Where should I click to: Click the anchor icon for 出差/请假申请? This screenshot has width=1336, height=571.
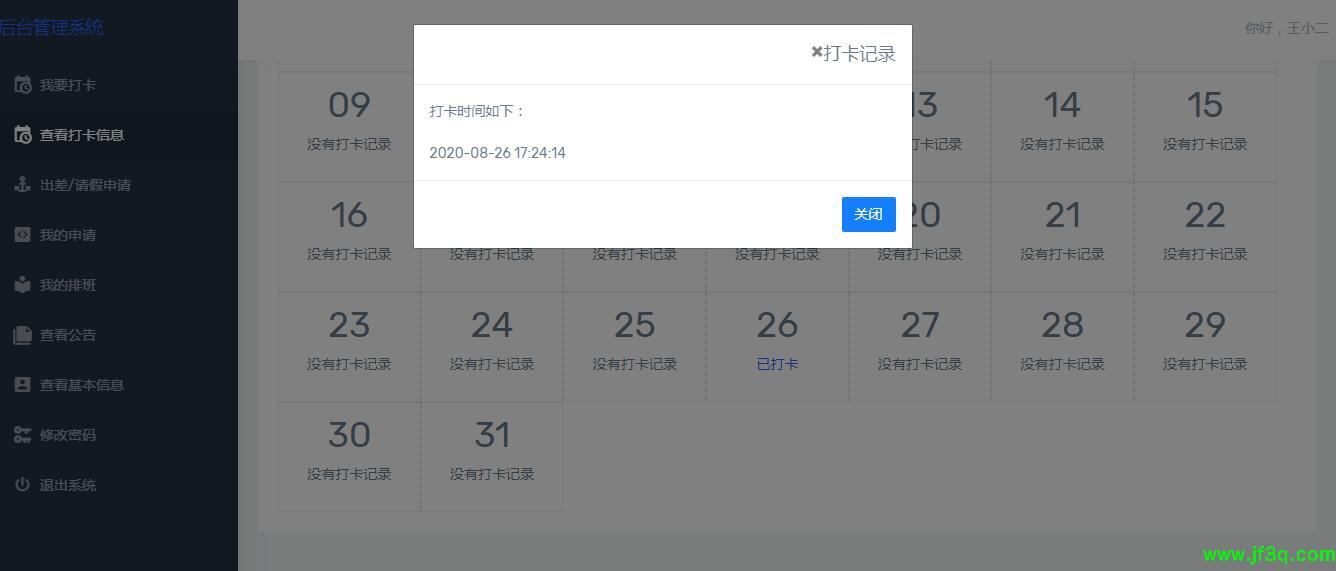click(22, 185)
